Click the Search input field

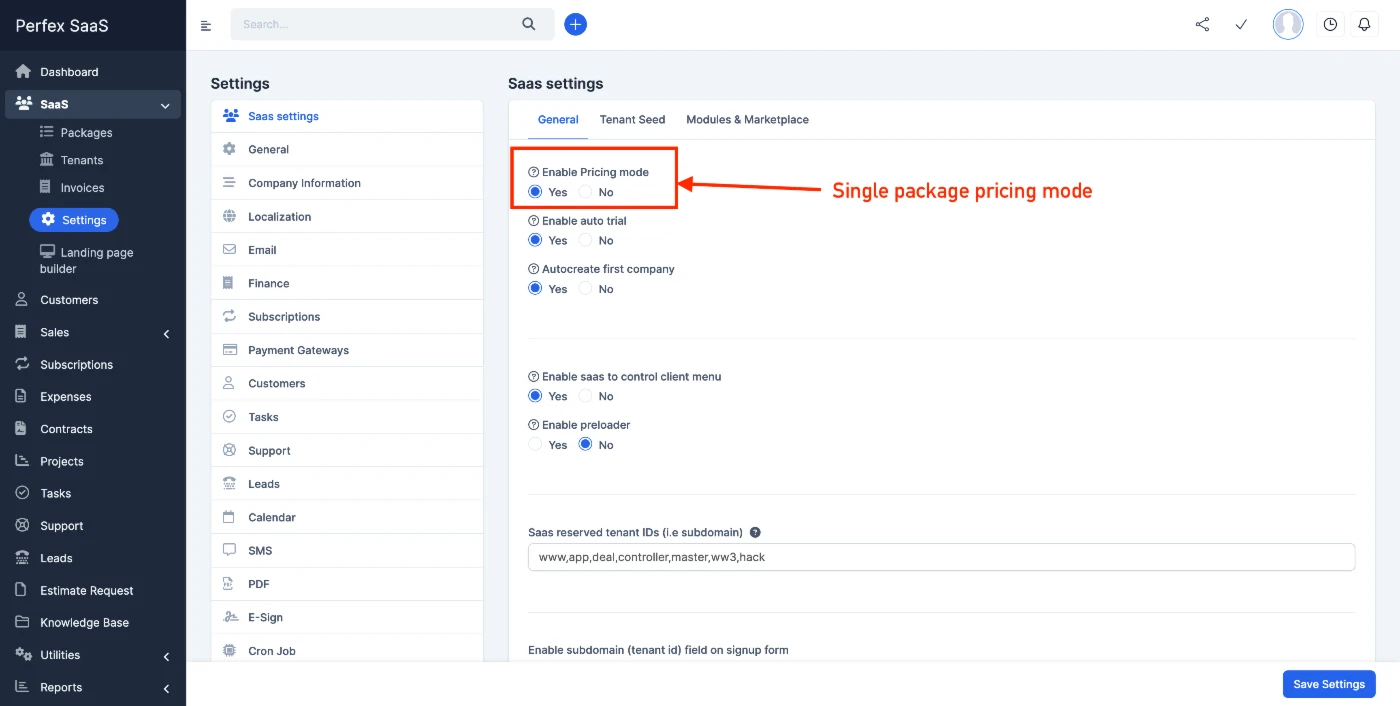pyautogui.click(x=375, y=24)
